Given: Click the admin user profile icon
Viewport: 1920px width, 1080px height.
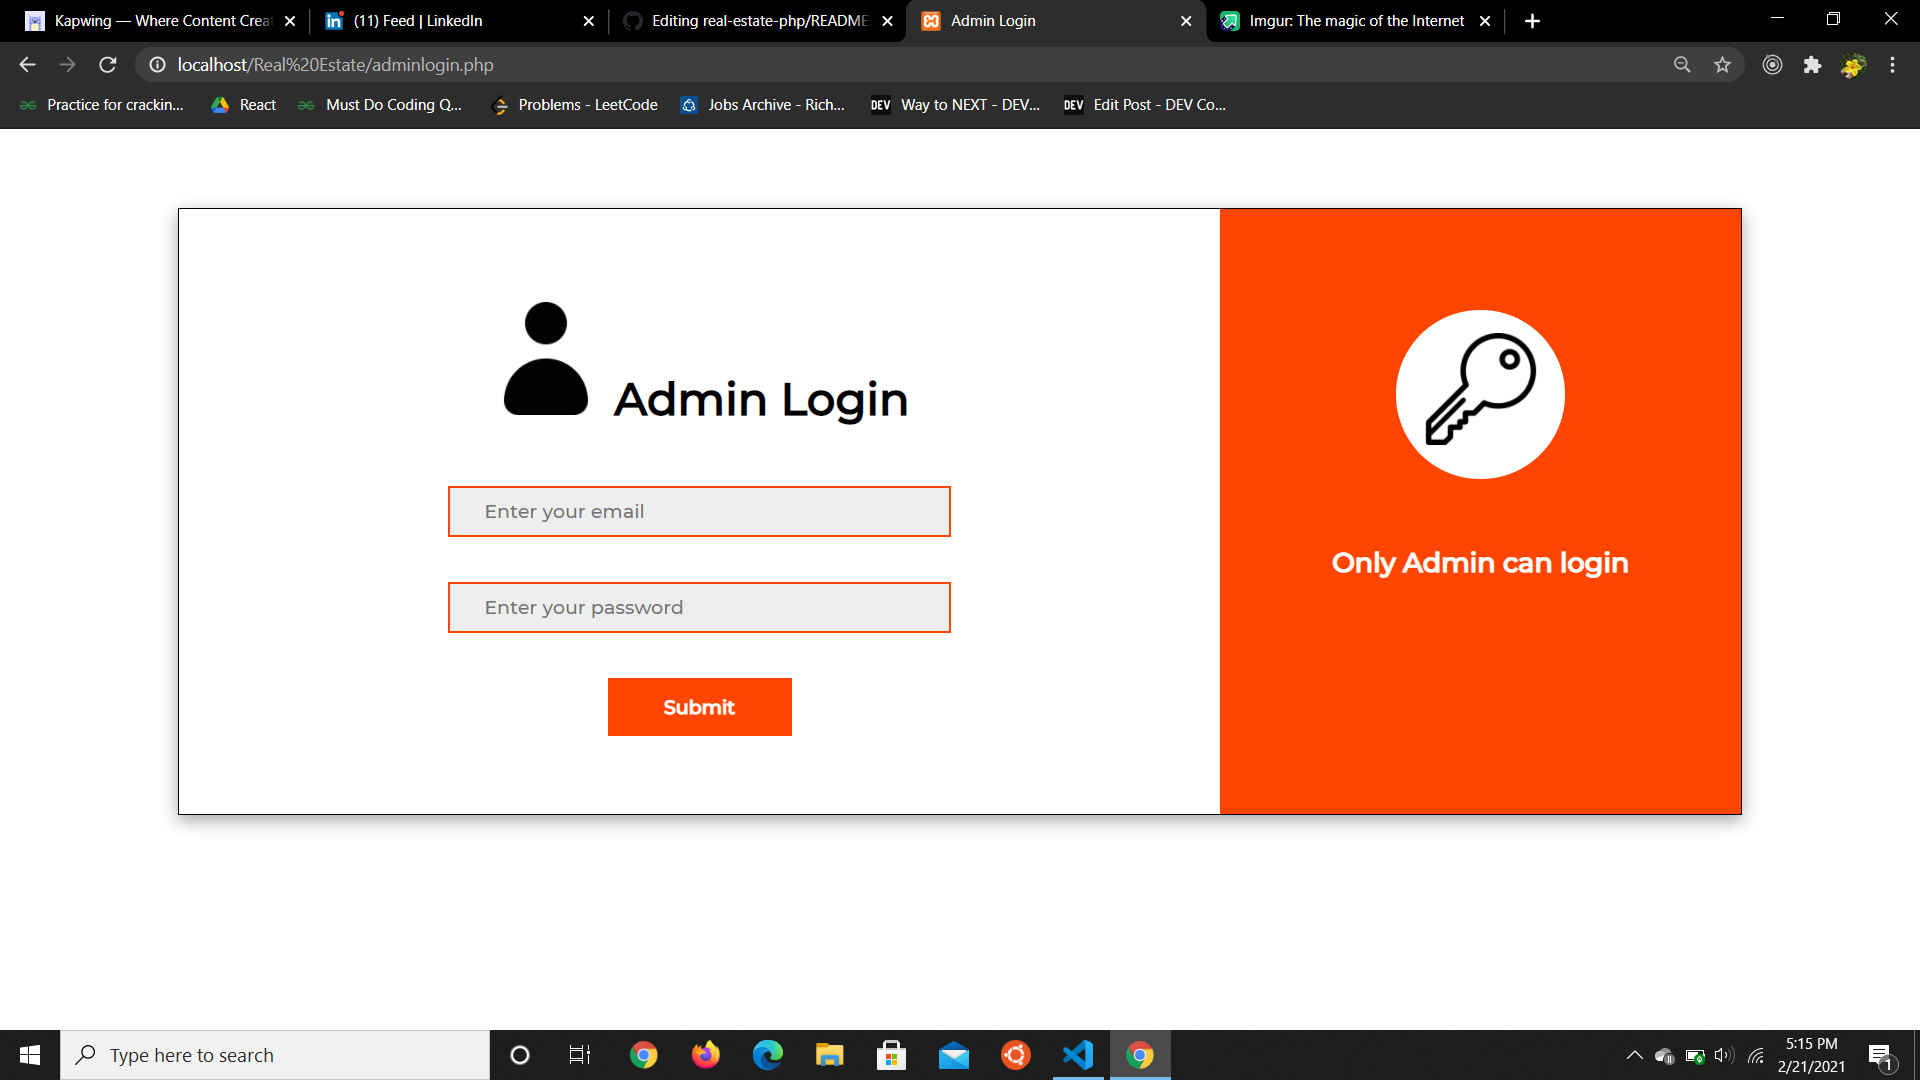Looking at the screenshot, I should [x=545, y=356].
